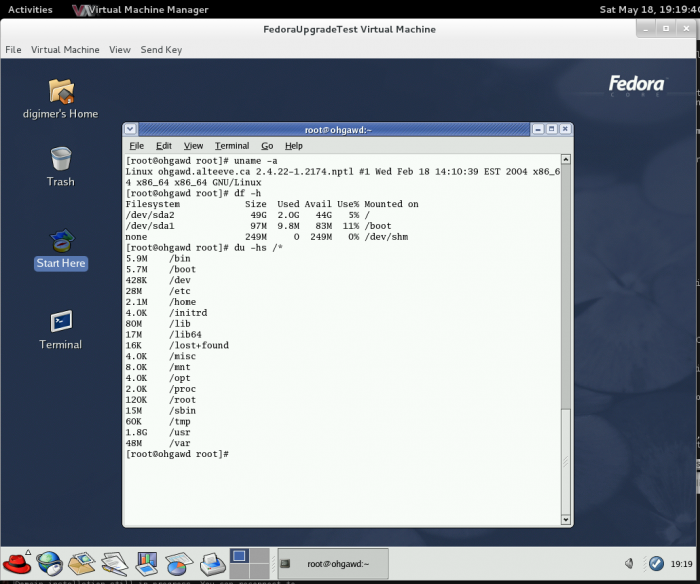700x584 pixels.
Task: Select root@ohgawd taskbar window button
Action: click(329, 564)
